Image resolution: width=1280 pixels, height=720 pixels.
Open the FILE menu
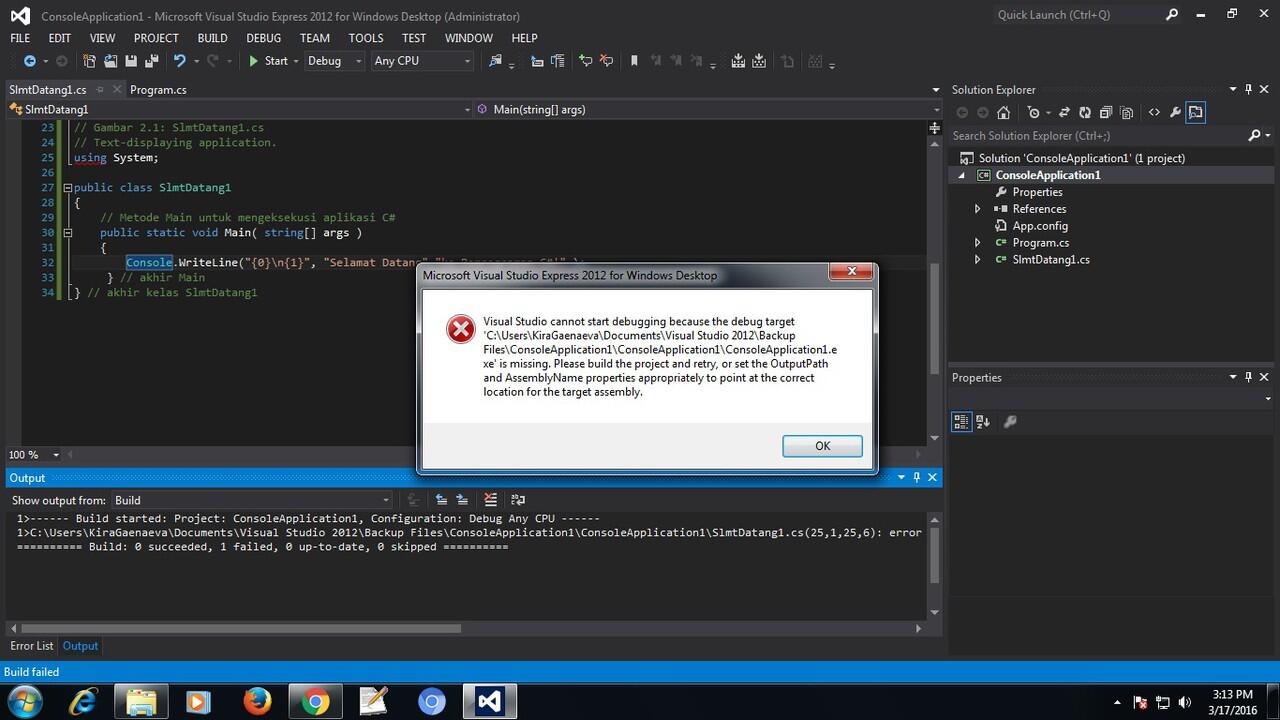pyautogui.click(x=20, y=38)
